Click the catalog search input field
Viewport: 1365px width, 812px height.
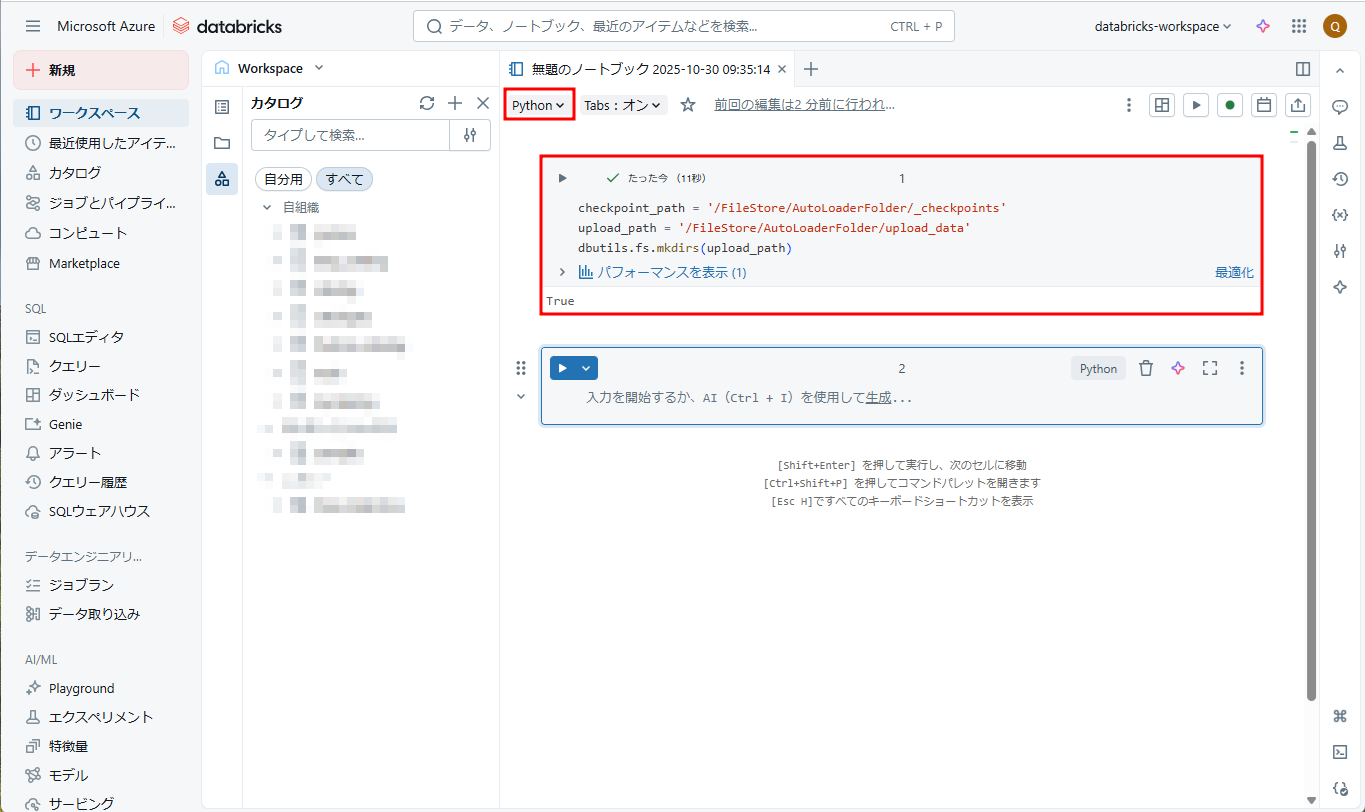[350, 135]
